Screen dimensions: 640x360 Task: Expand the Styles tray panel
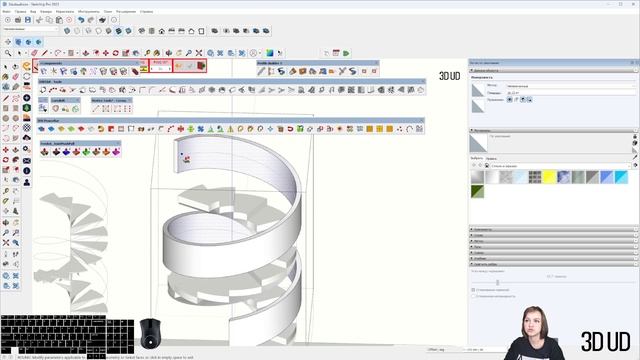click(554, 236)
